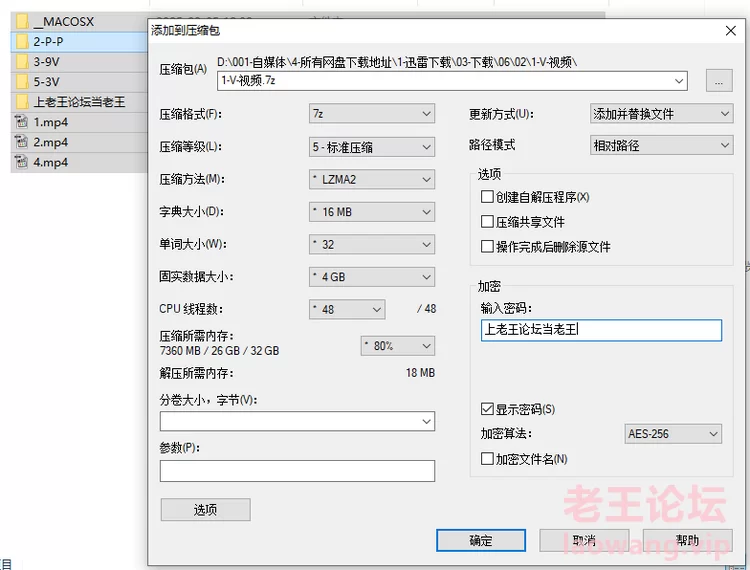Viewport: 750px width, 570px height.
Task: Click the 5-3V folder icon
Action: (x=22, y=82)
